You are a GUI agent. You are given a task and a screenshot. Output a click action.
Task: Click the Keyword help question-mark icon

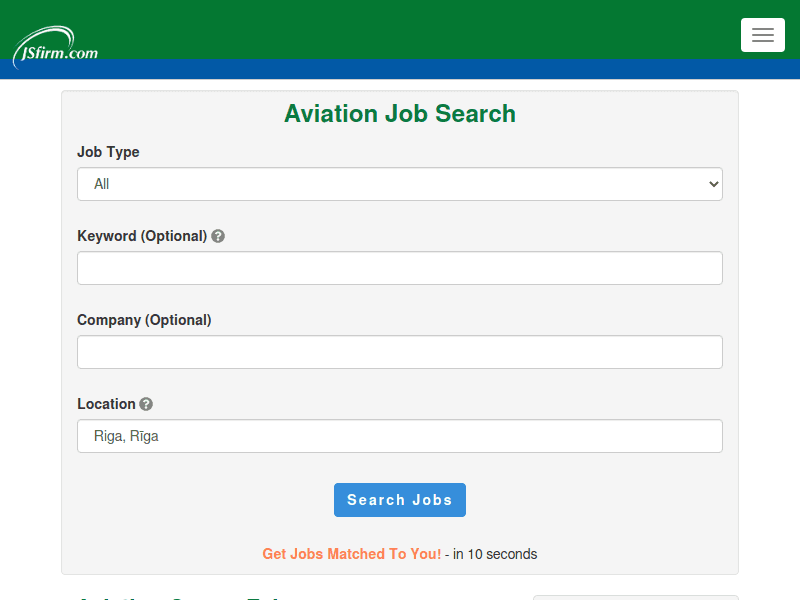click(x=218, y=237)
